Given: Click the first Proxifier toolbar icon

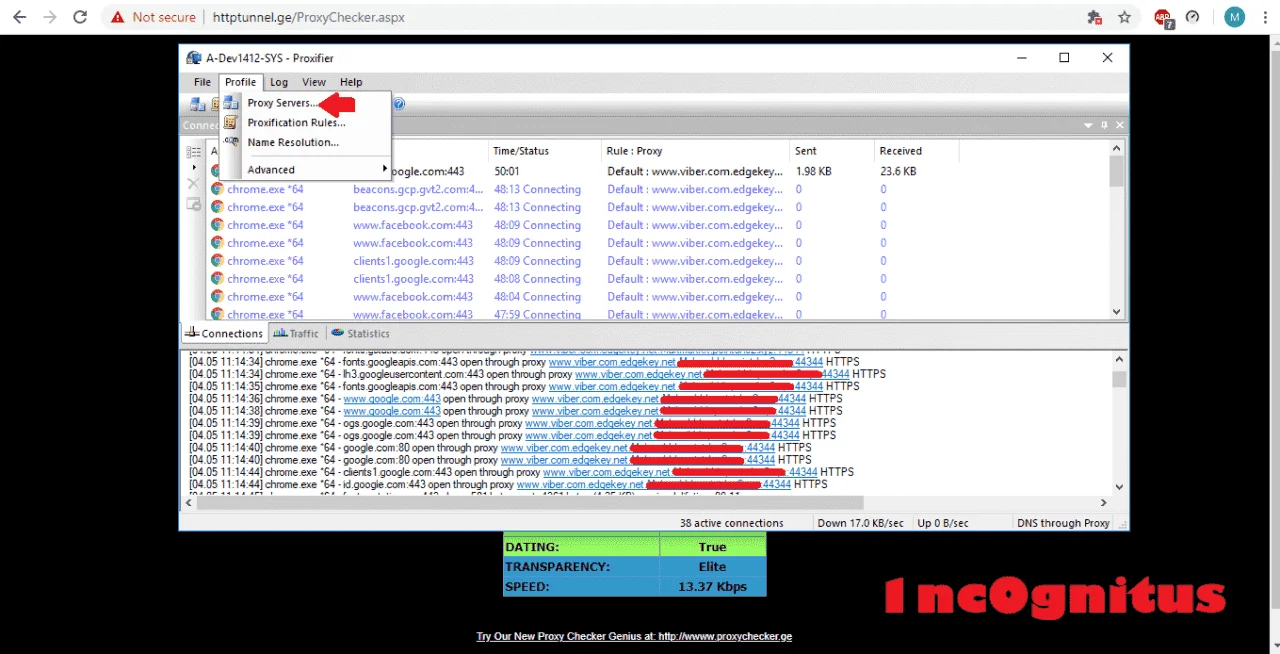Looking at the screenshot, I should (x=198, y=104).
